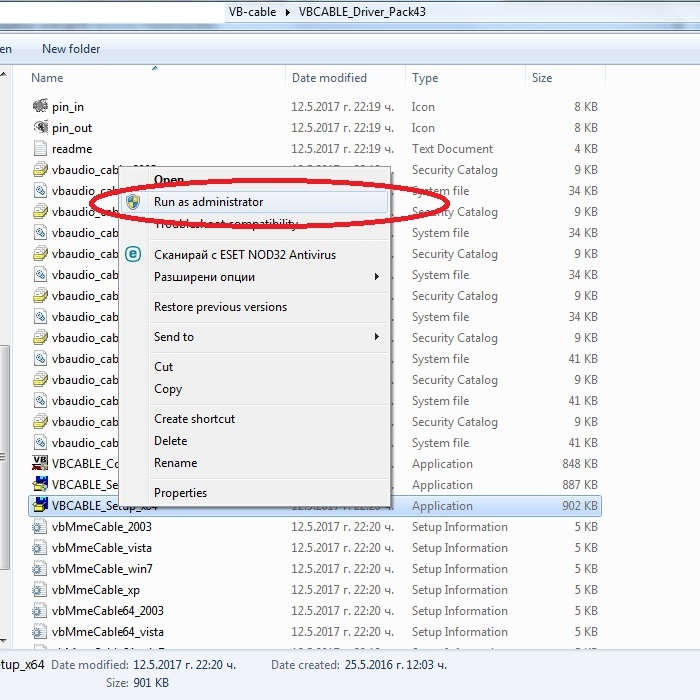Screen dimensions: 700x700
Task: Click the navigation pane scrollbar up arrow
Action: [3, 74]
